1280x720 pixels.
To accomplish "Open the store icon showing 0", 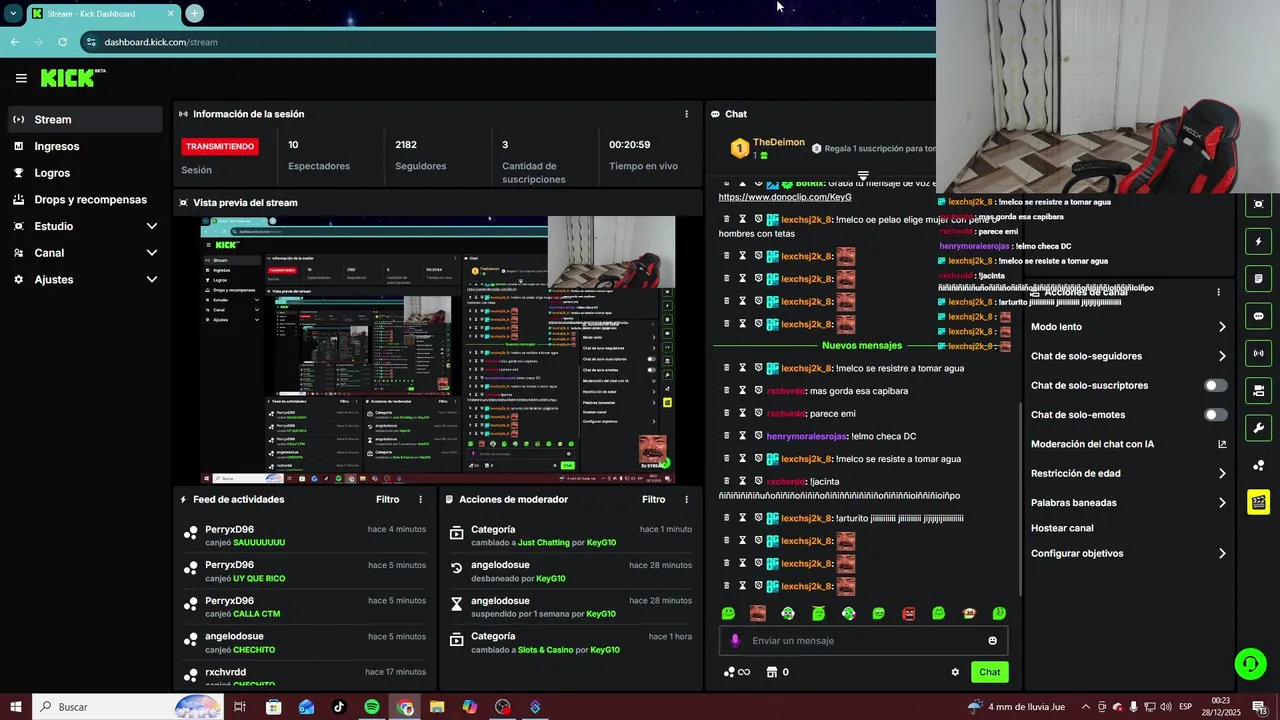I will pyautogui.click(x=777, y=672).
